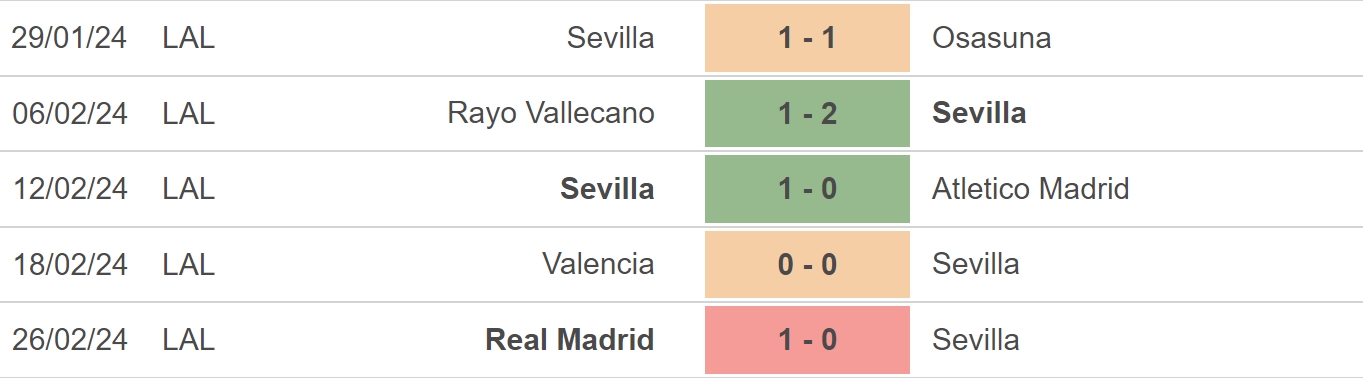This screenshot has height=378, width=1363.
Task: Select the Atletico Madrid team name
Action: [x=1030, y=189]
